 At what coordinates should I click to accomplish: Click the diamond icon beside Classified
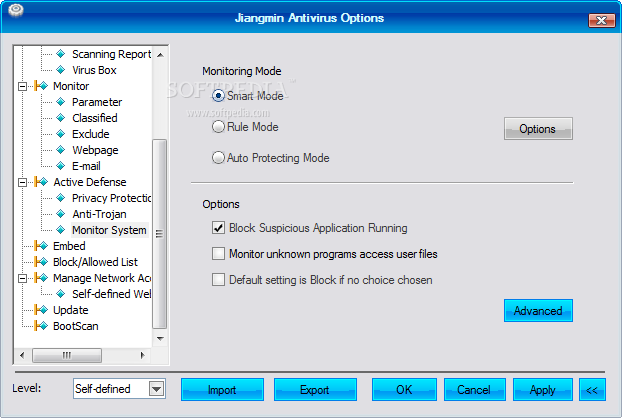point(61,118)
